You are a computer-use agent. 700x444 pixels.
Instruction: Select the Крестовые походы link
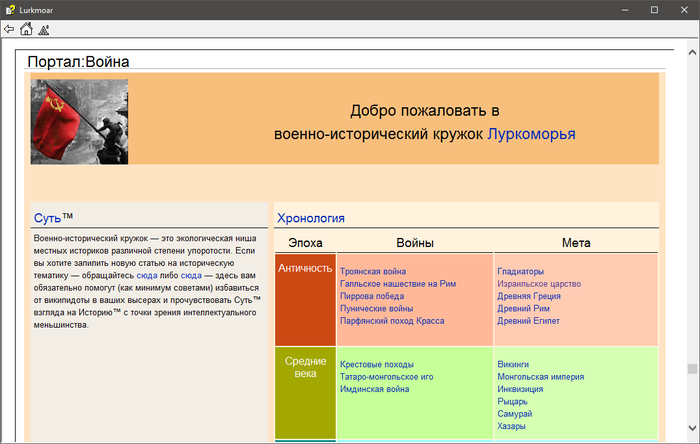[x=376, y=364]
